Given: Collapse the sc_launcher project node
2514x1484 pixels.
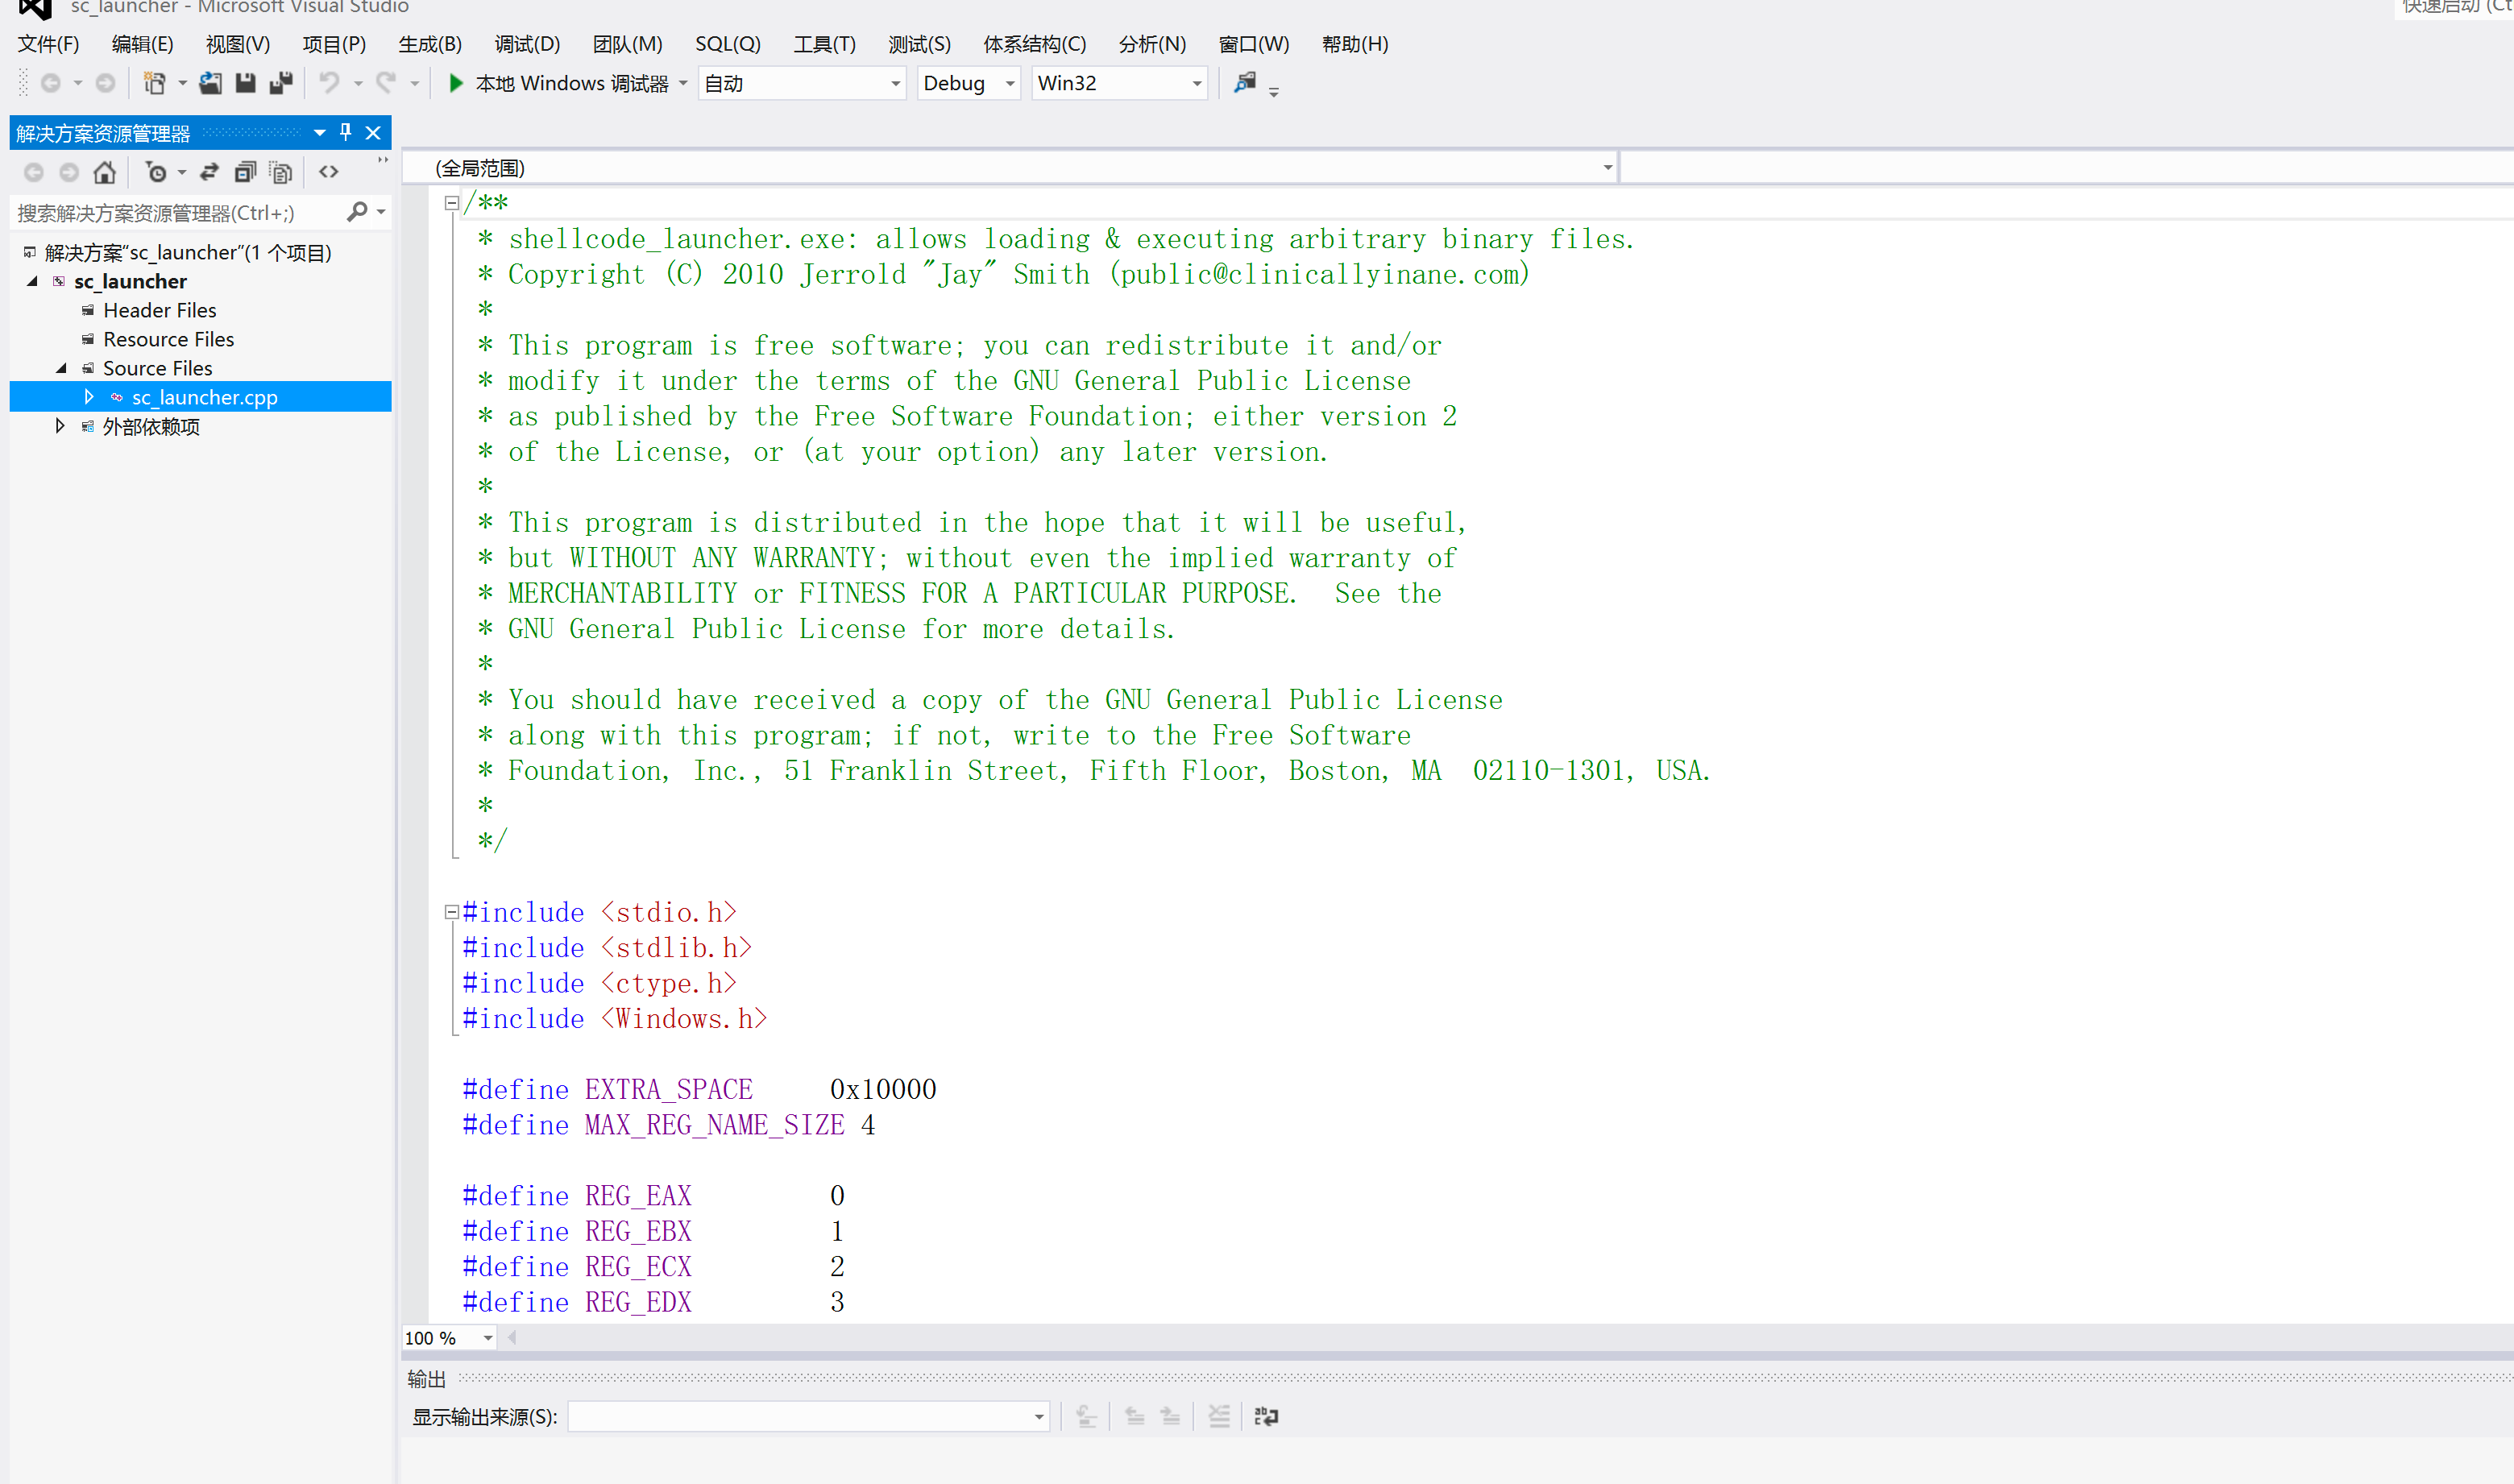Looking at the screenshot, I should 33,282.
